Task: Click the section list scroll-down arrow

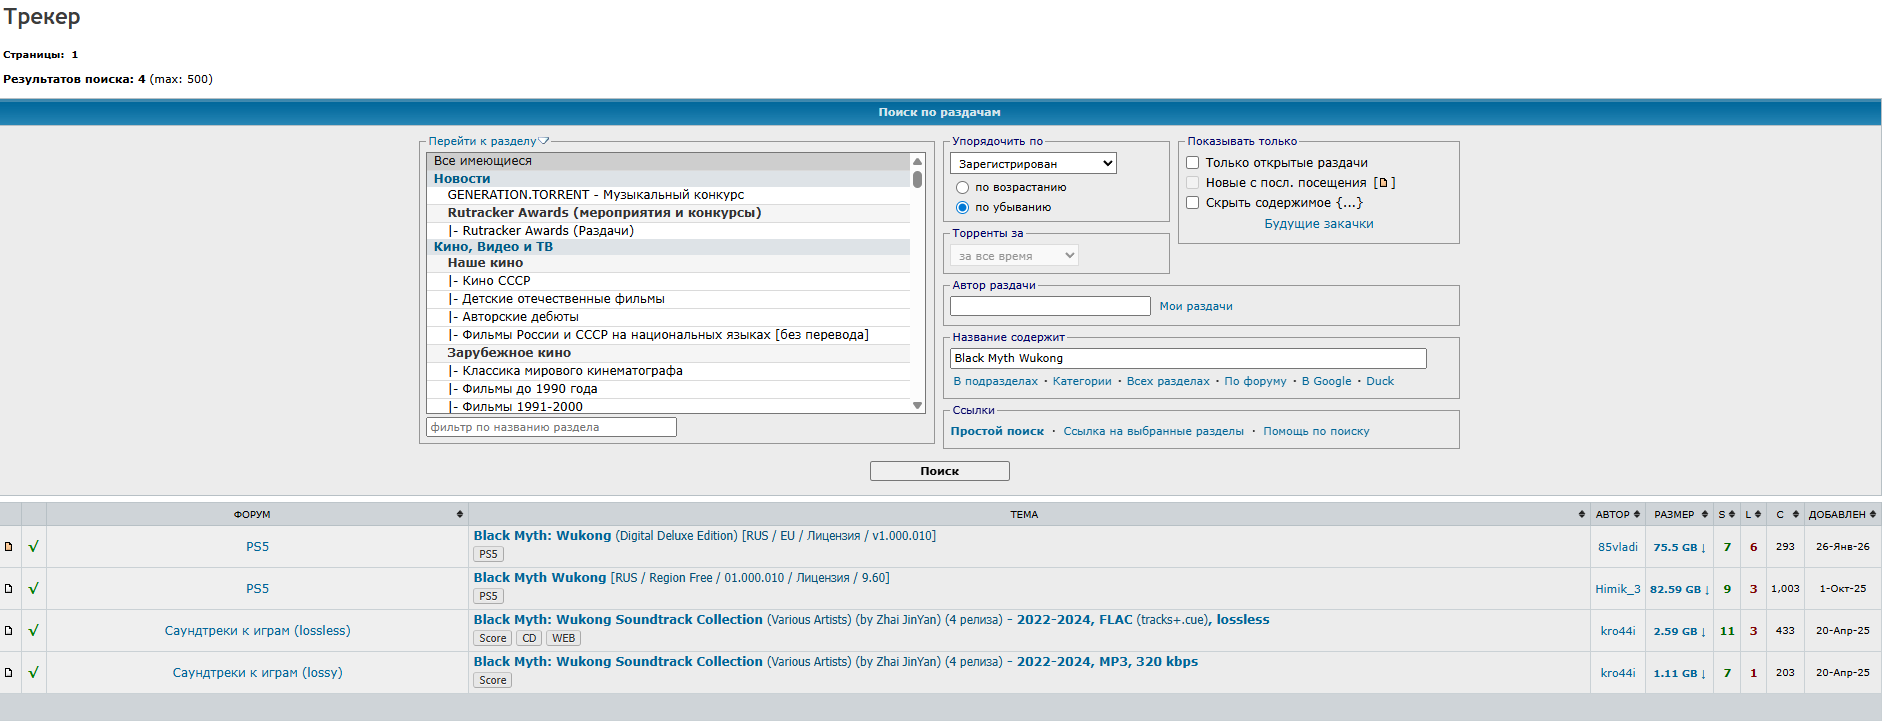Action: coord(917,406)
